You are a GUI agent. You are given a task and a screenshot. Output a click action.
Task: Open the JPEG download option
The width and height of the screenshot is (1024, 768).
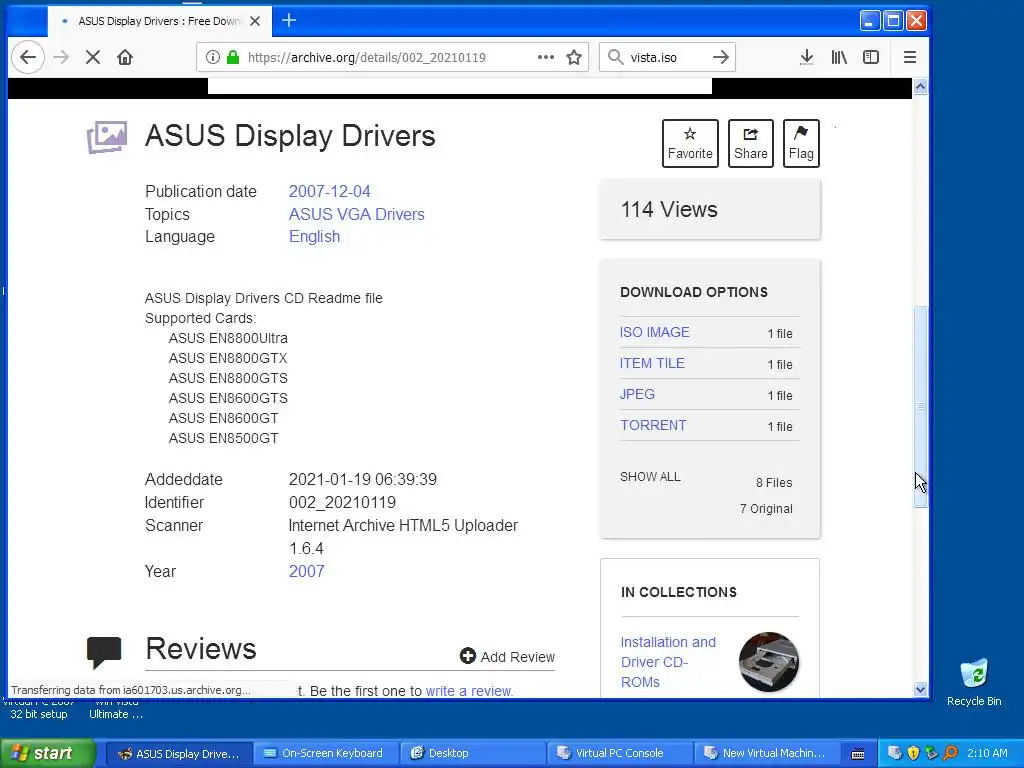click(637, 394)
